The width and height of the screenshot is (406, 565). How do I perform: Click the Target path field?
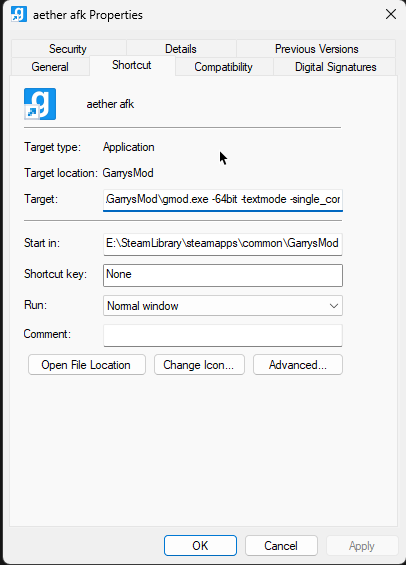tap(223, 200)
